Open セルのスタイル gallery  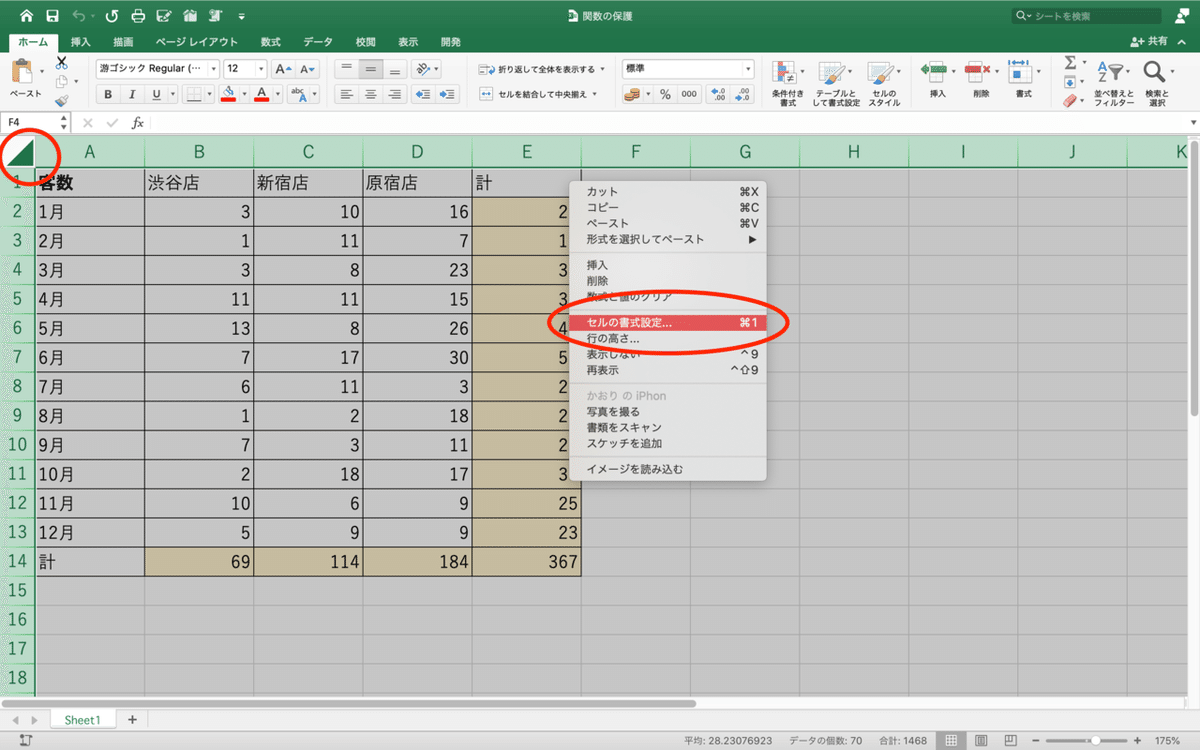(884, 83)
